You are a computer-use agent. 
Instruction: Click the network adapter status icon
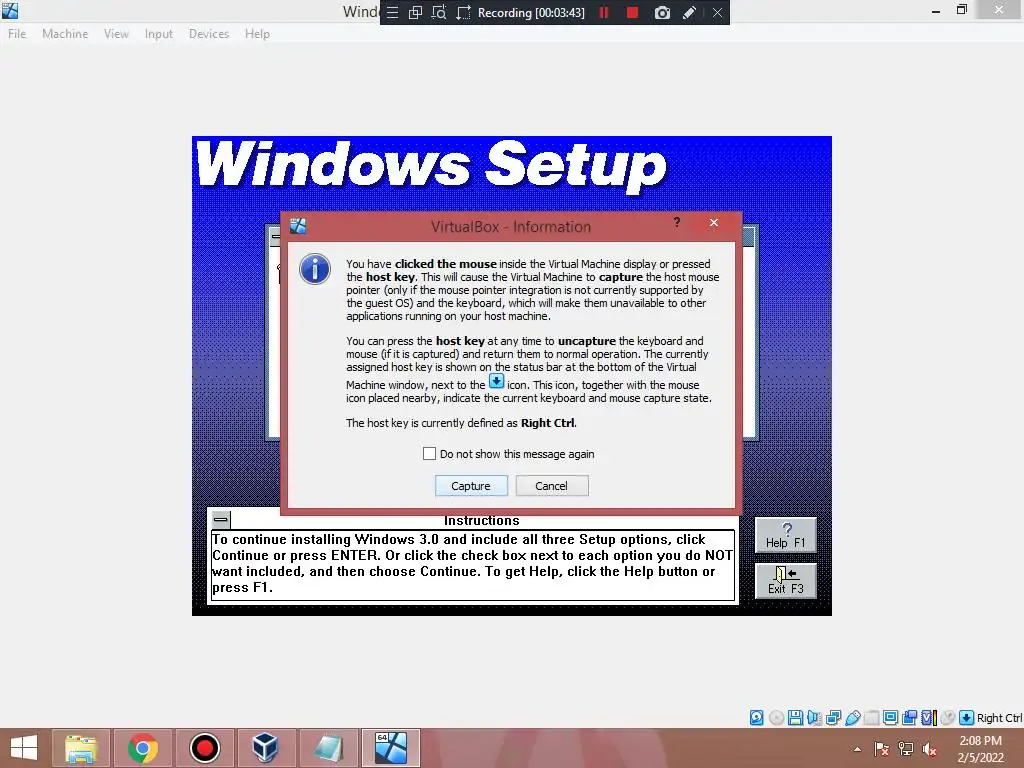coord(833,718)
